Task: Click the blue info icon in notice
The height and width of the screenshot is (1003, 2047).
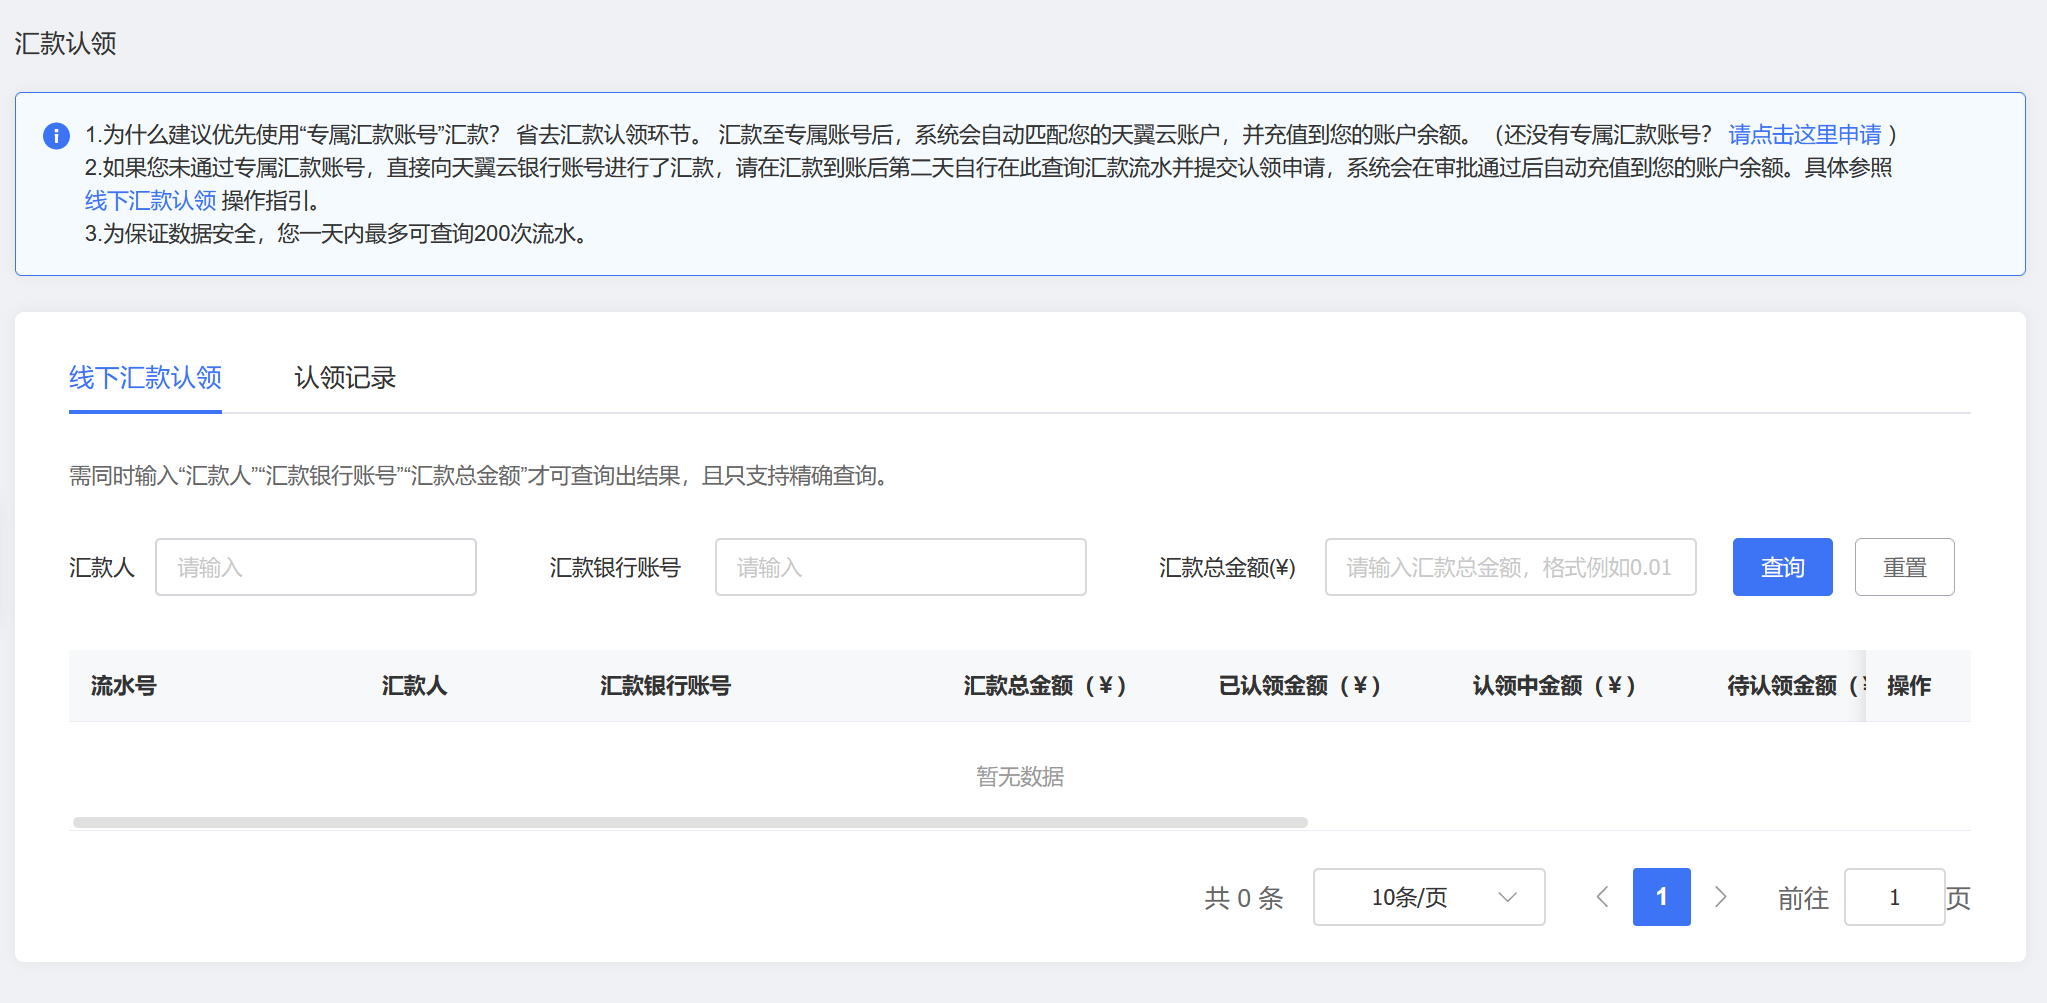Action: 56,136
